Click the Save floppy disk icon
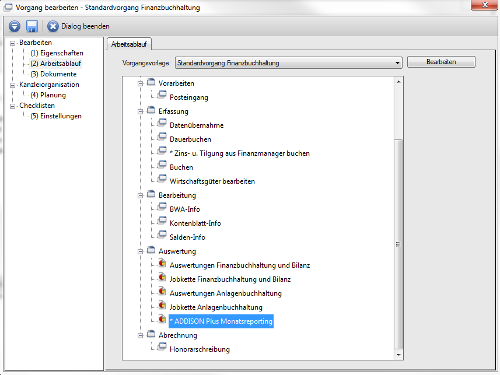 tap(32, 26)
